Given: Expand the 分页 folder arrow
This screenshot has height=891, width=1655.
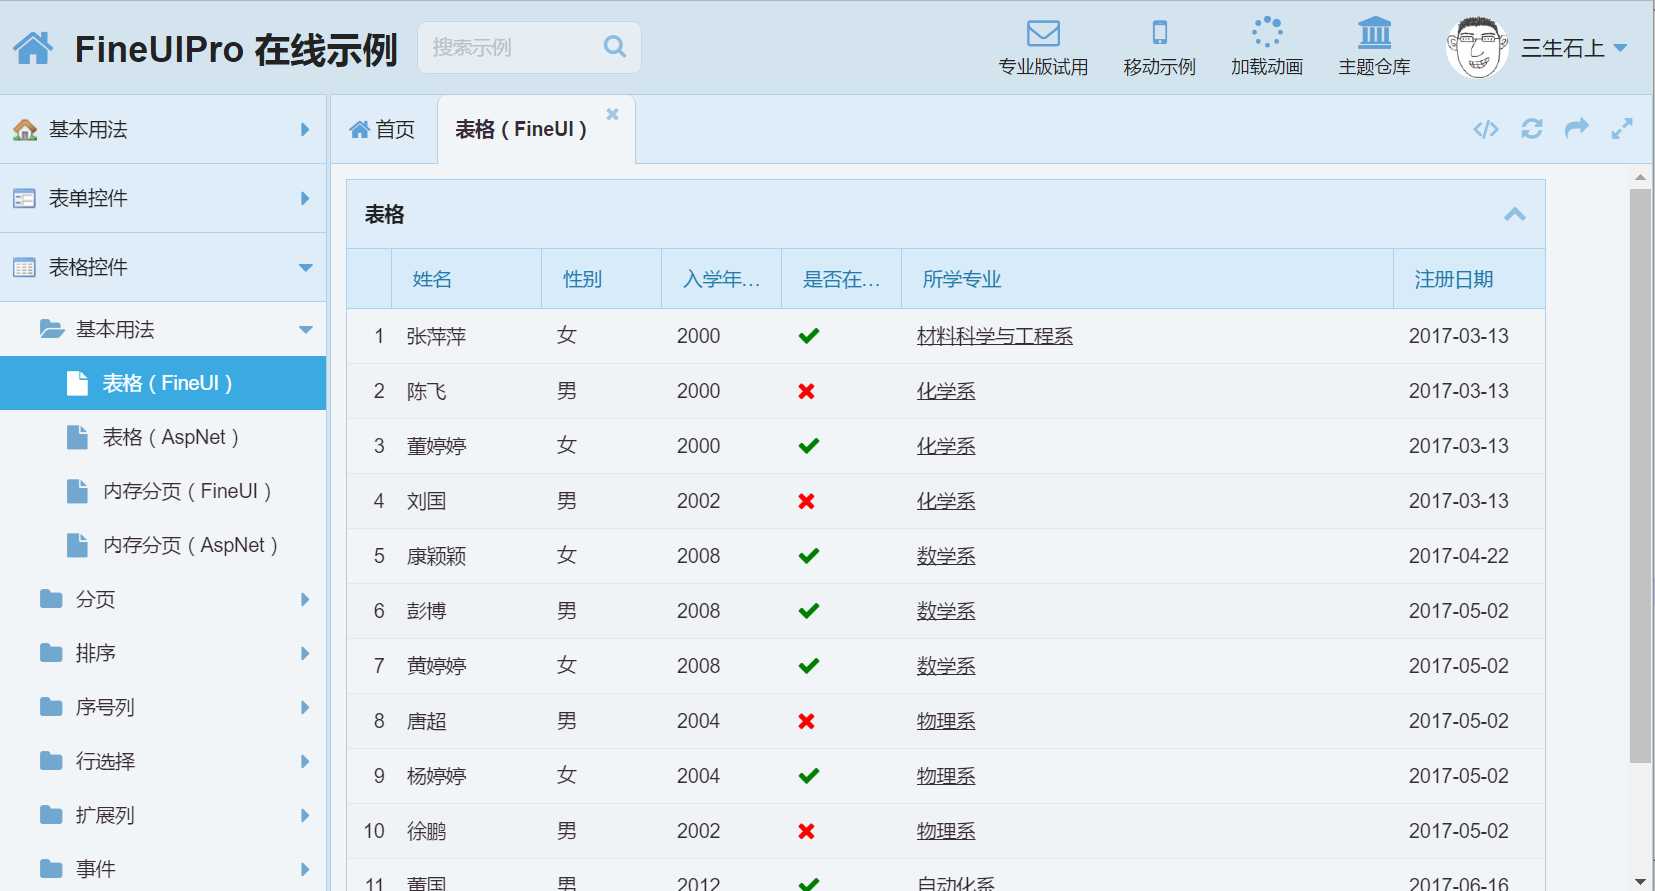Looking at the screenshot, I should 305,599.
